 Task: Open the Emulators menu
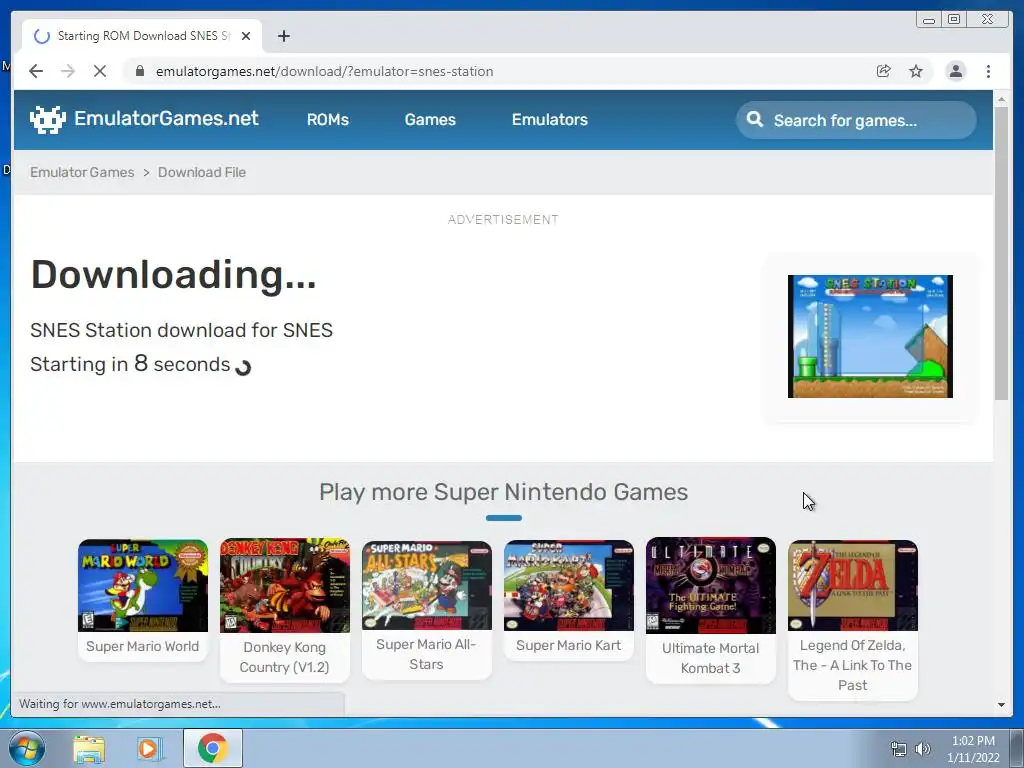point(550,120)
